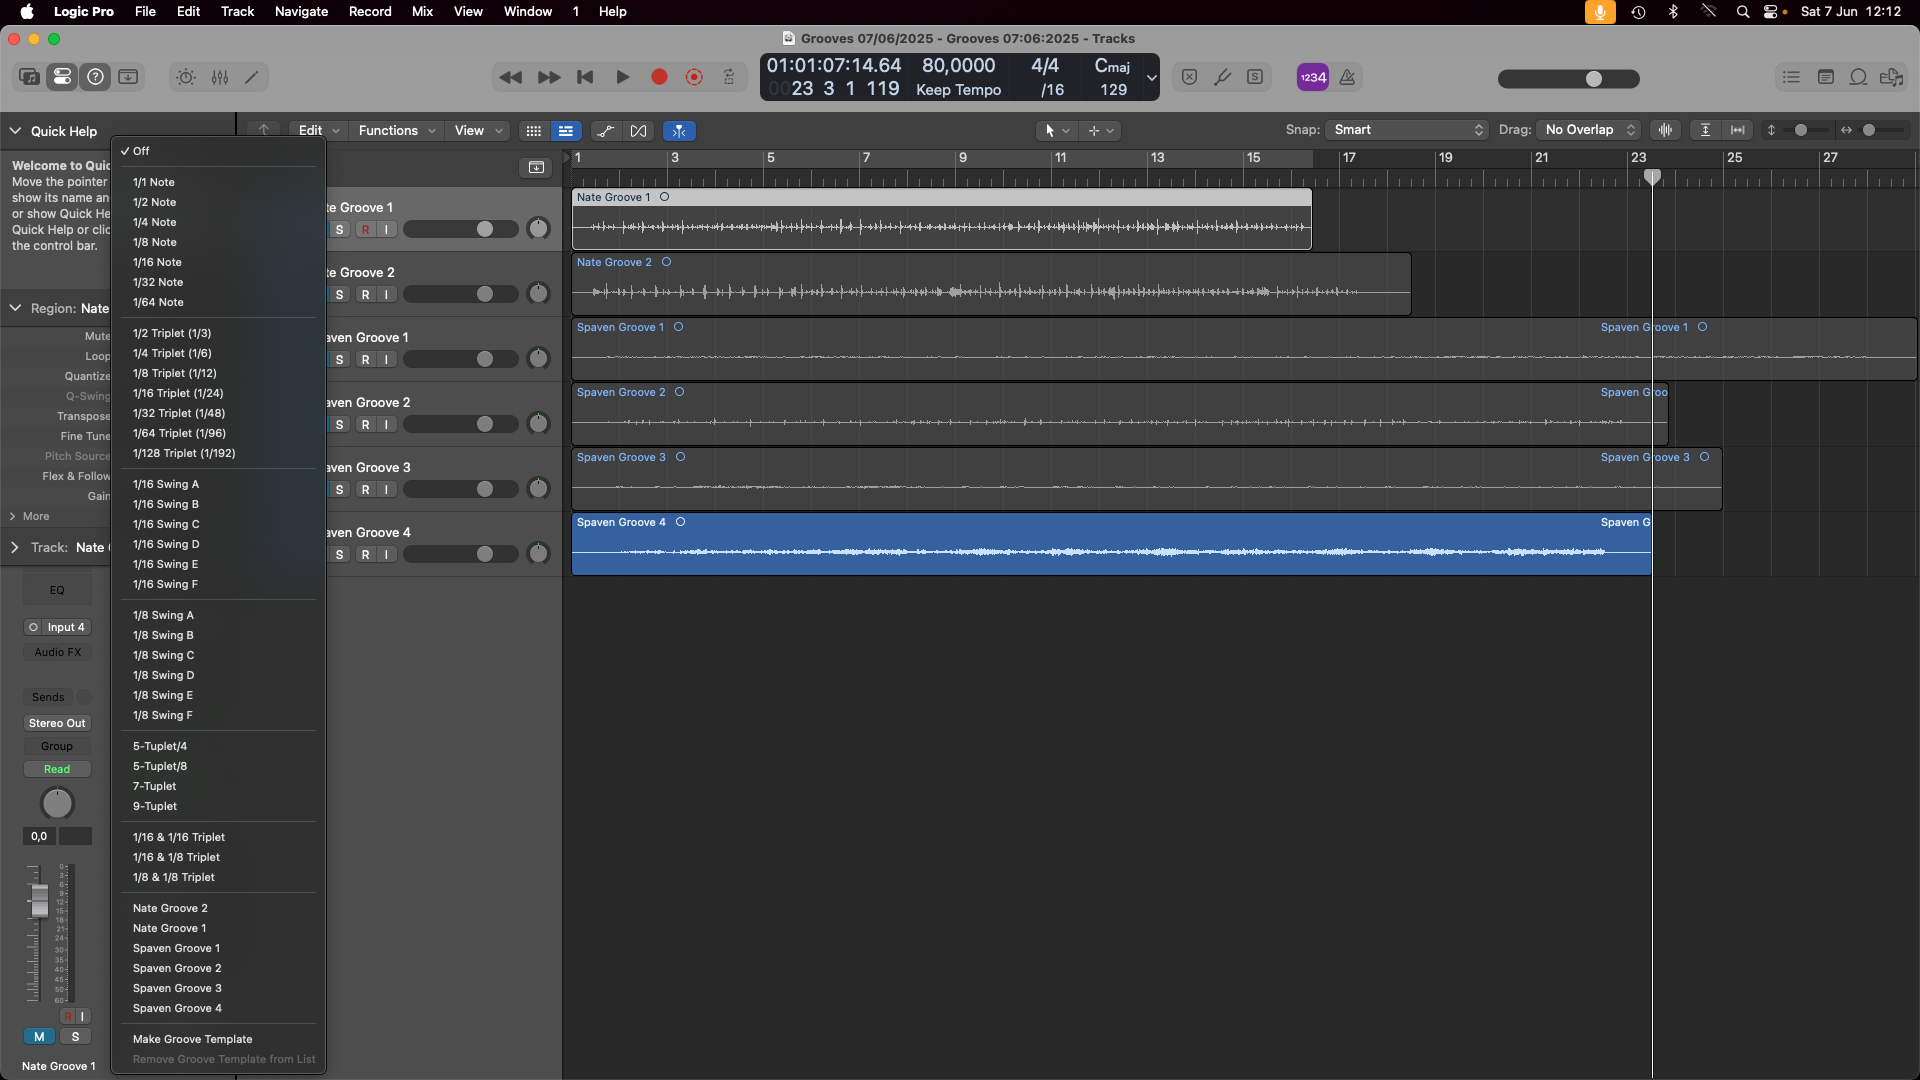Click the Capture Recording button
This screenshot has height=1080, width=1920.
point(694,77)
